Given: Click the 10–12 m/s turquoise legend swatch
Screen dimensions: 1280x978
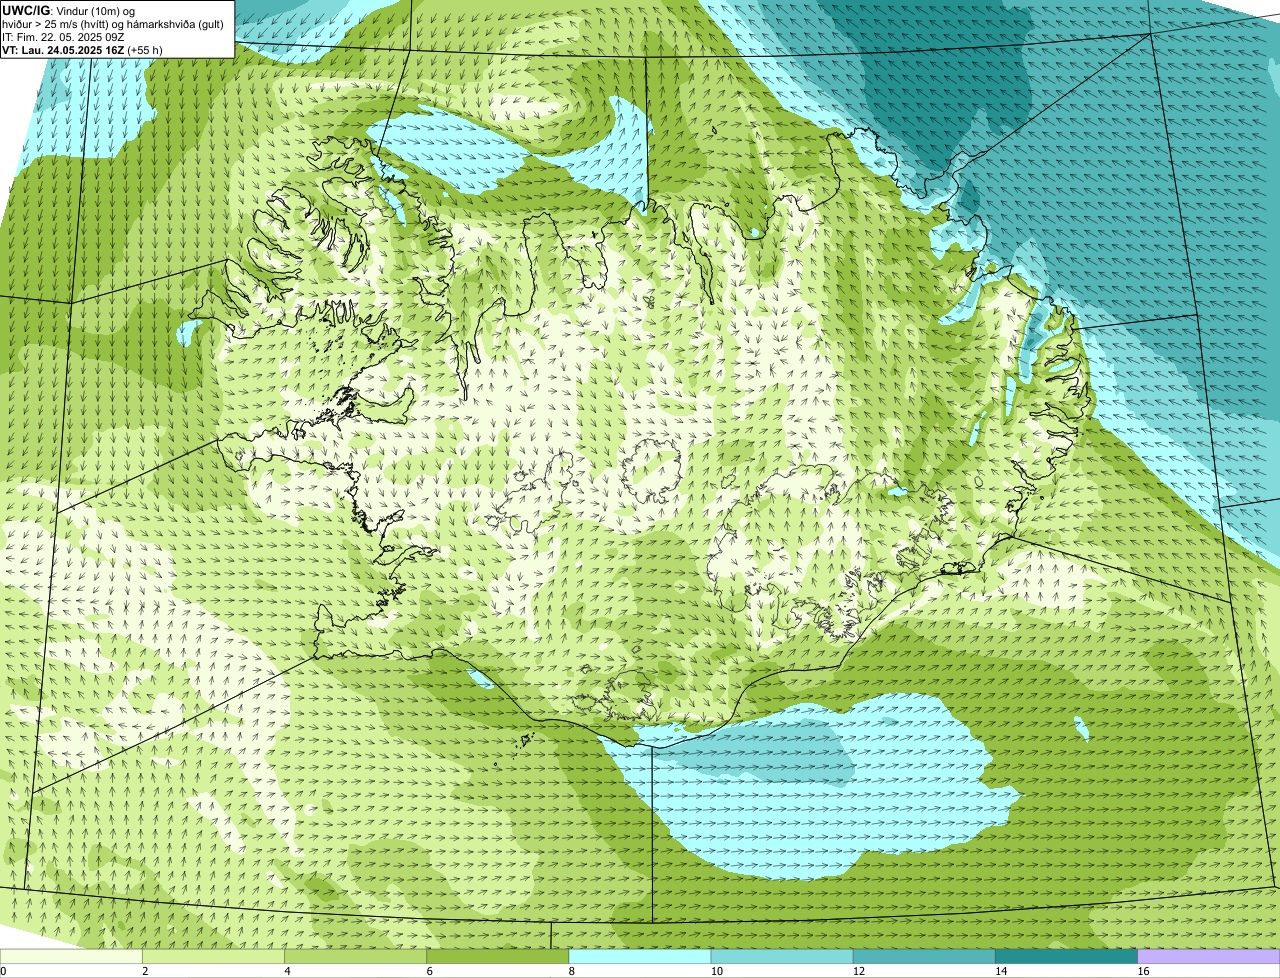Looking at the screenshot, I should click(x=782, y=957).
